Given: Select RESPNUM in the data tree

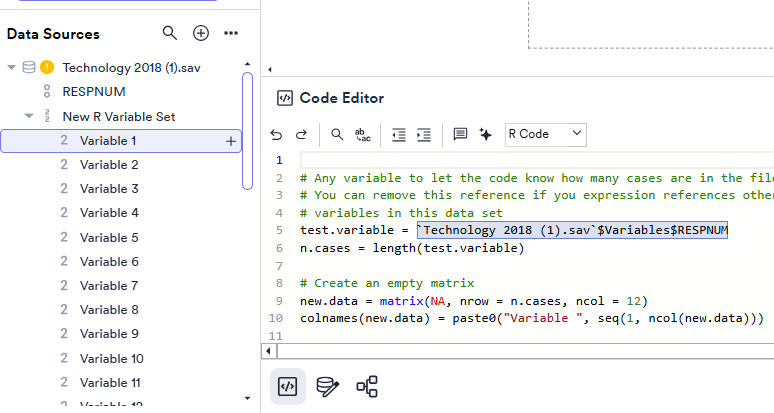Looking at the screenshot, I should coord(93,92).
